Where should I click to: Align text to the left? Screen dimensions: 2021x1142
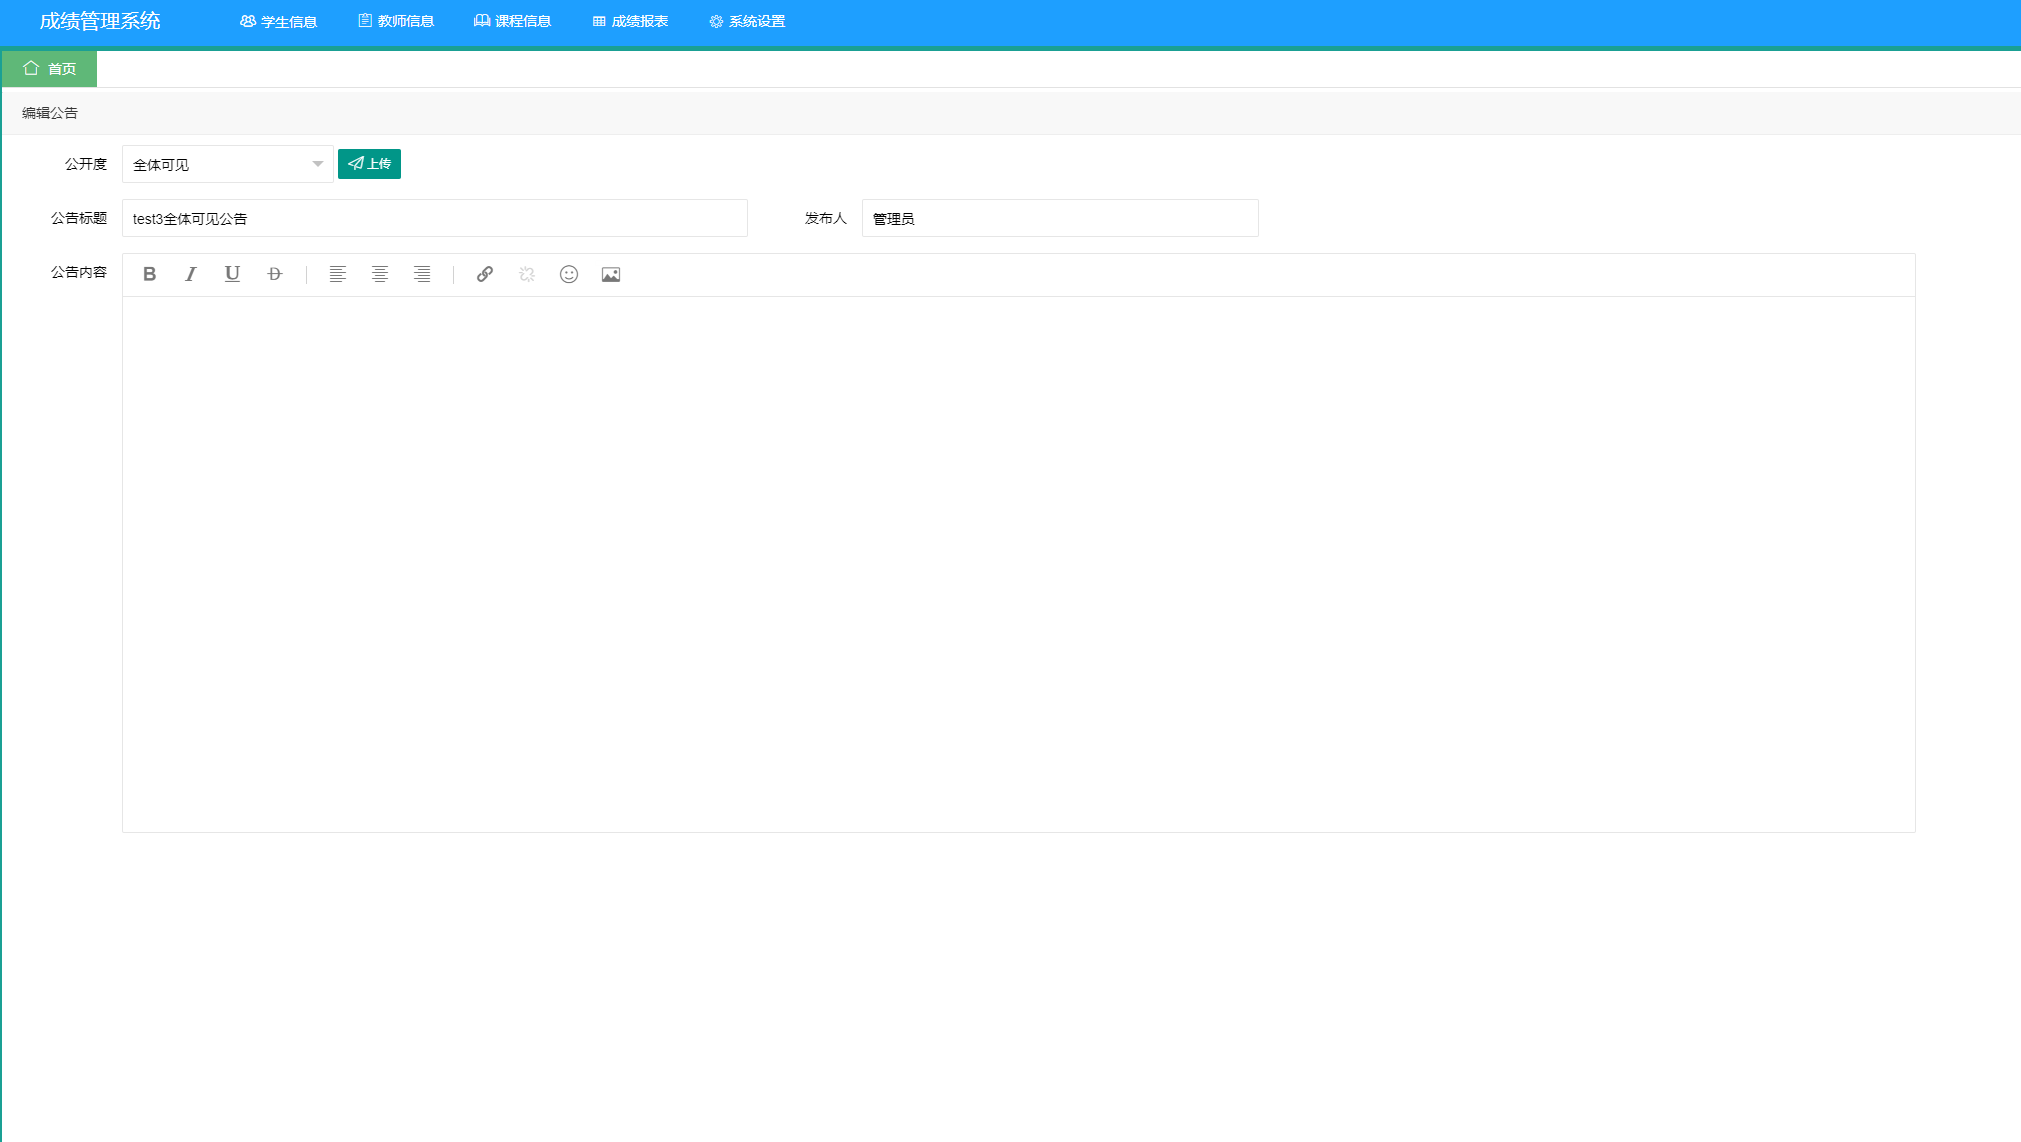(x=338, y=274)
